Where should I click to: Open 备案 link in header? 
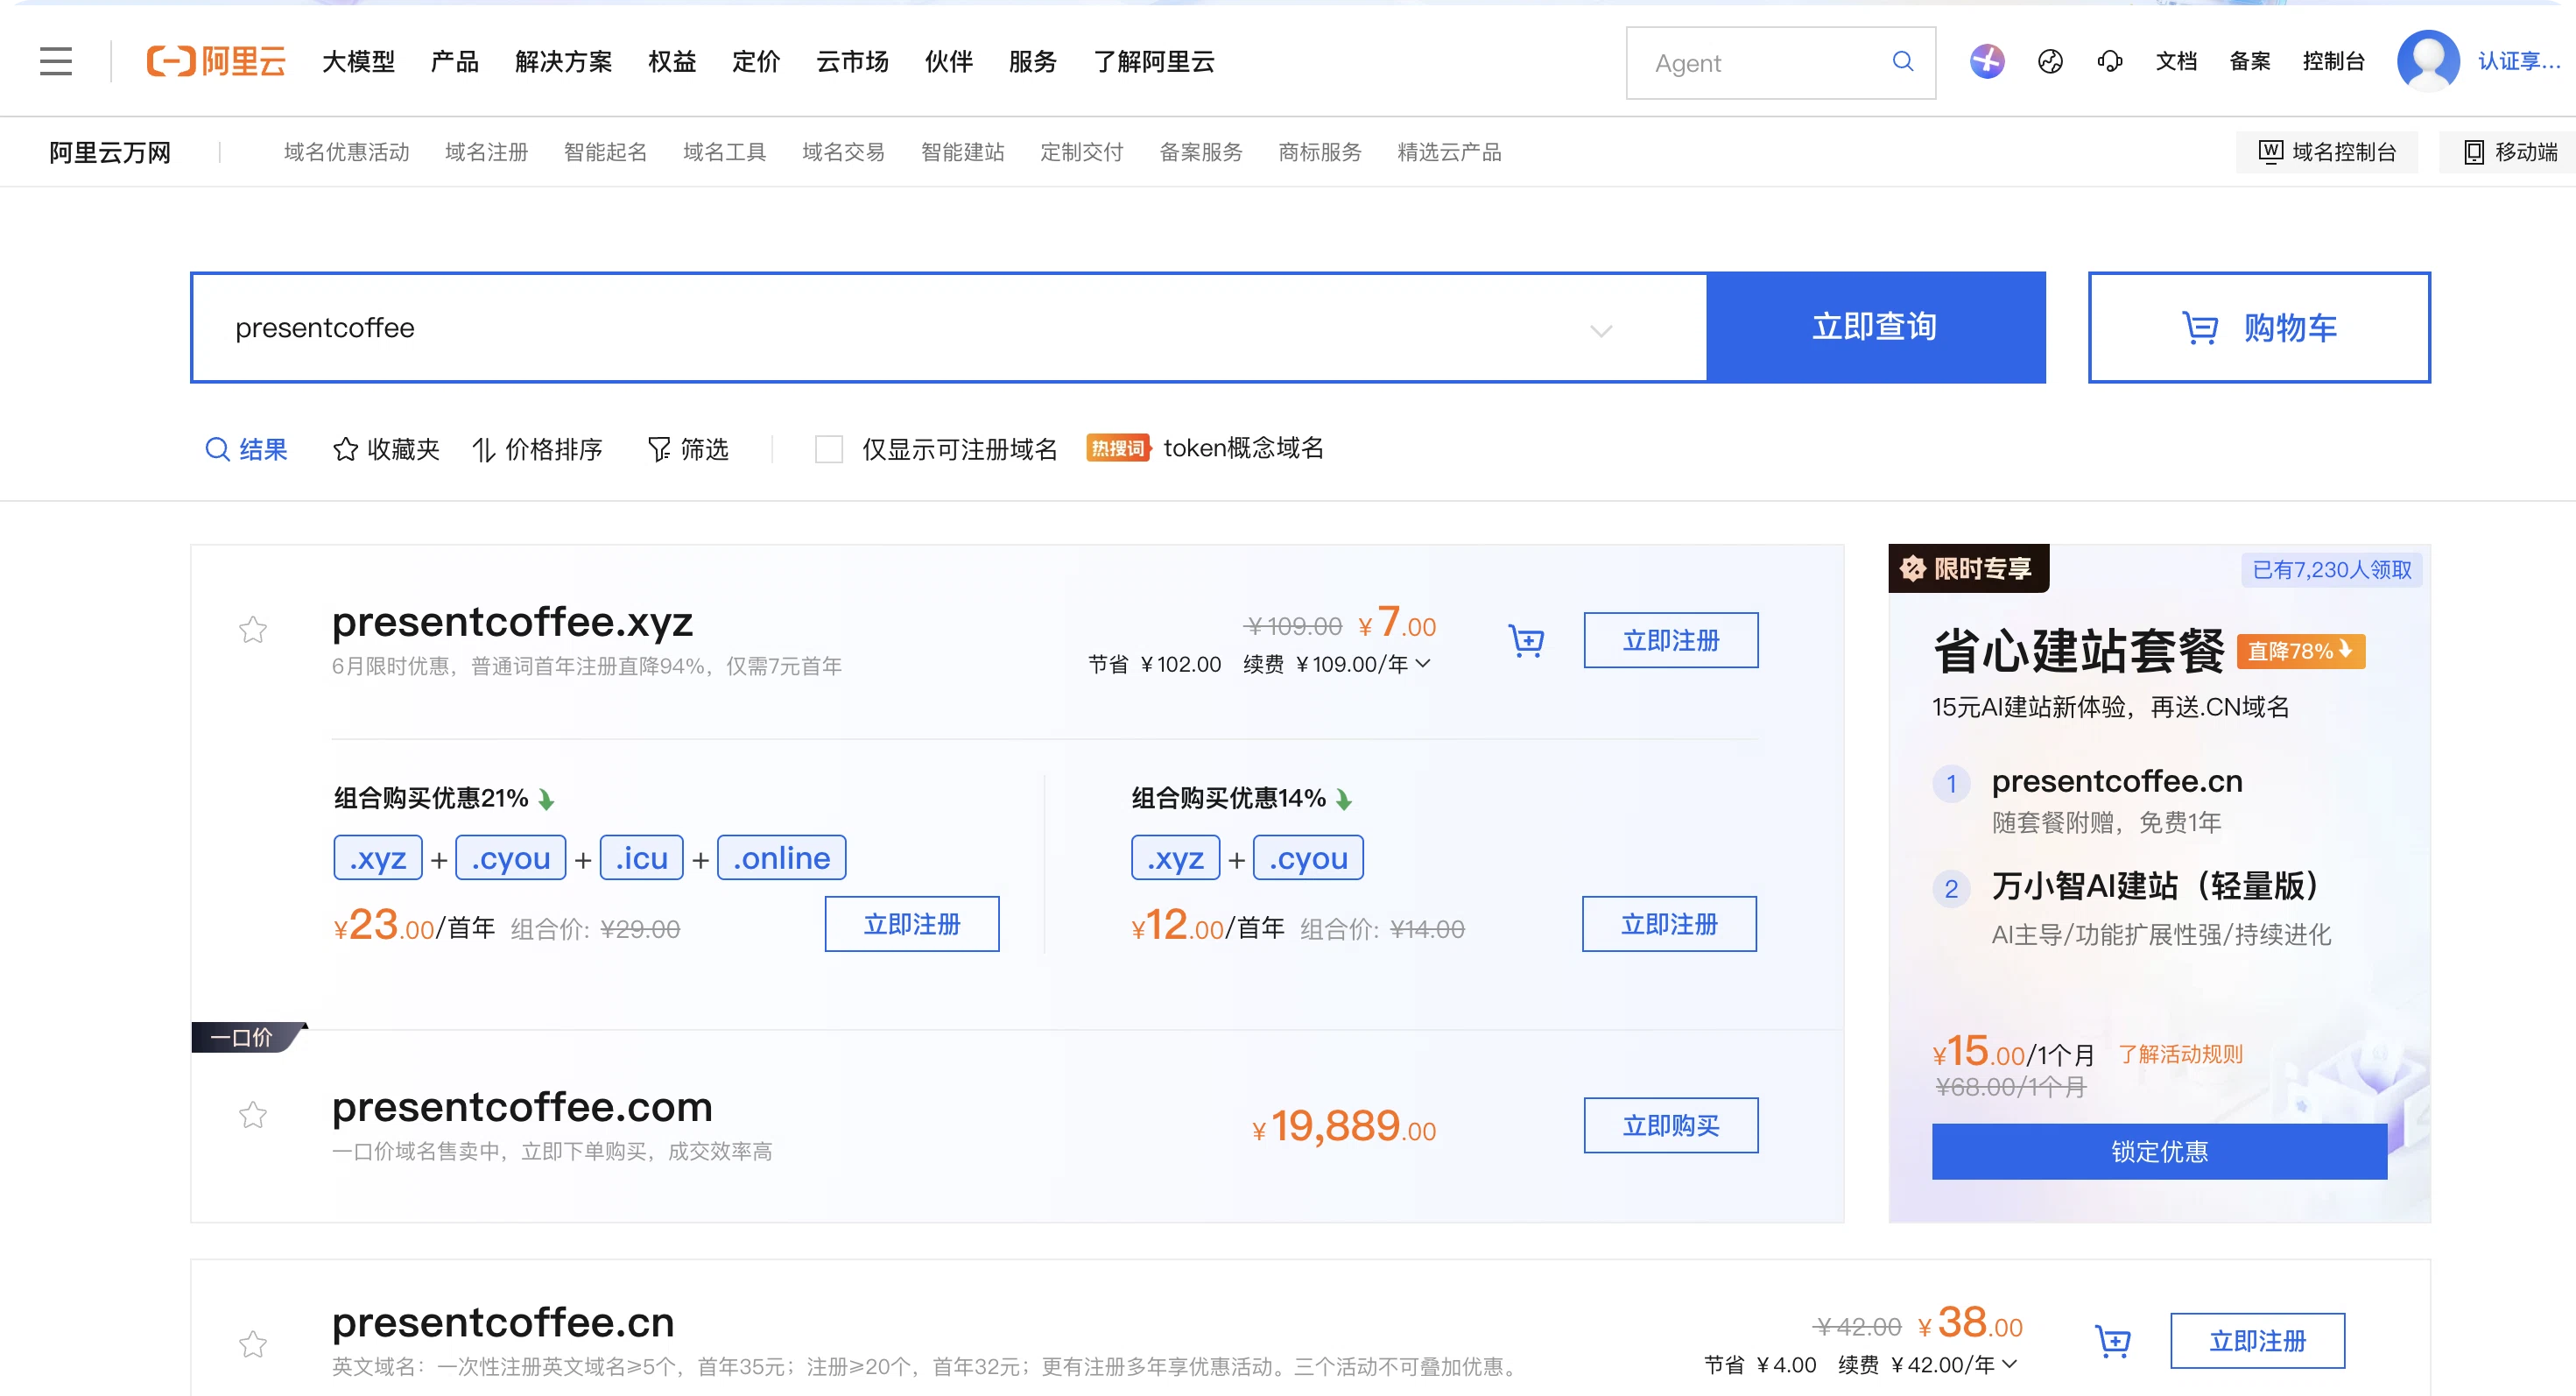(2250, 62)
